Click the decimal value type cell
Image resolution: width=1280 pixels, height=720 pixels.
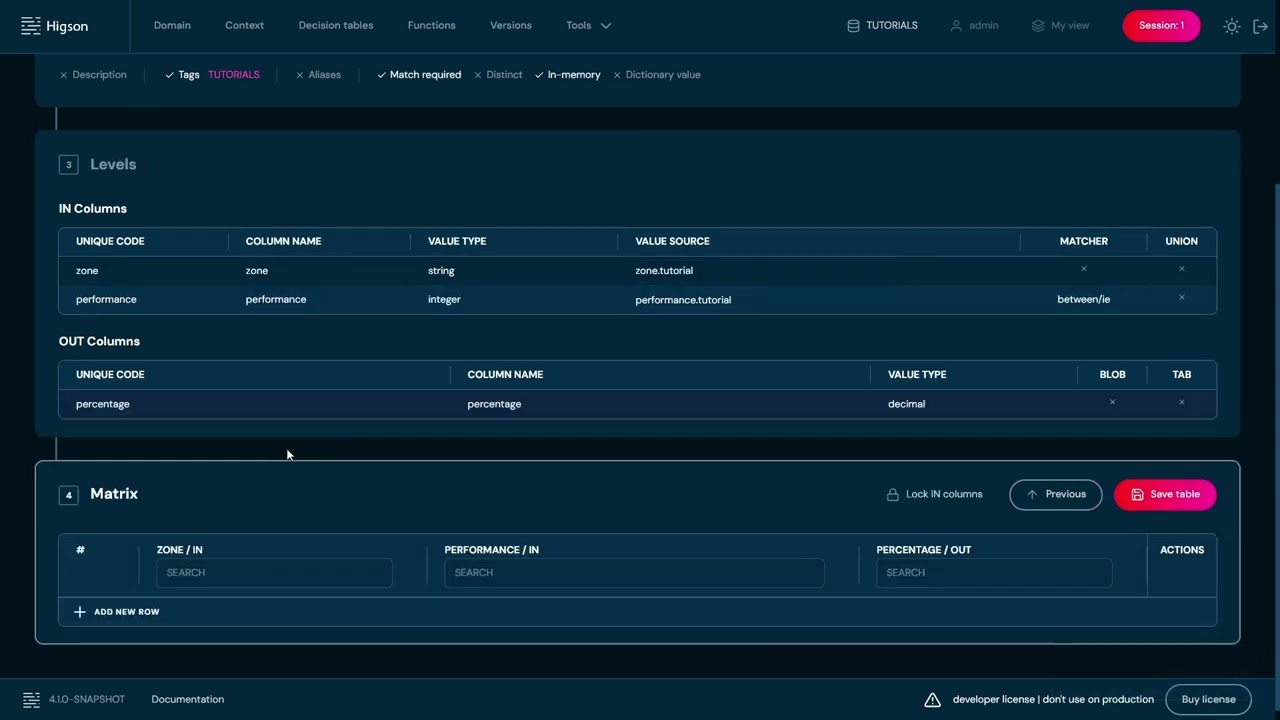[906, 404]
